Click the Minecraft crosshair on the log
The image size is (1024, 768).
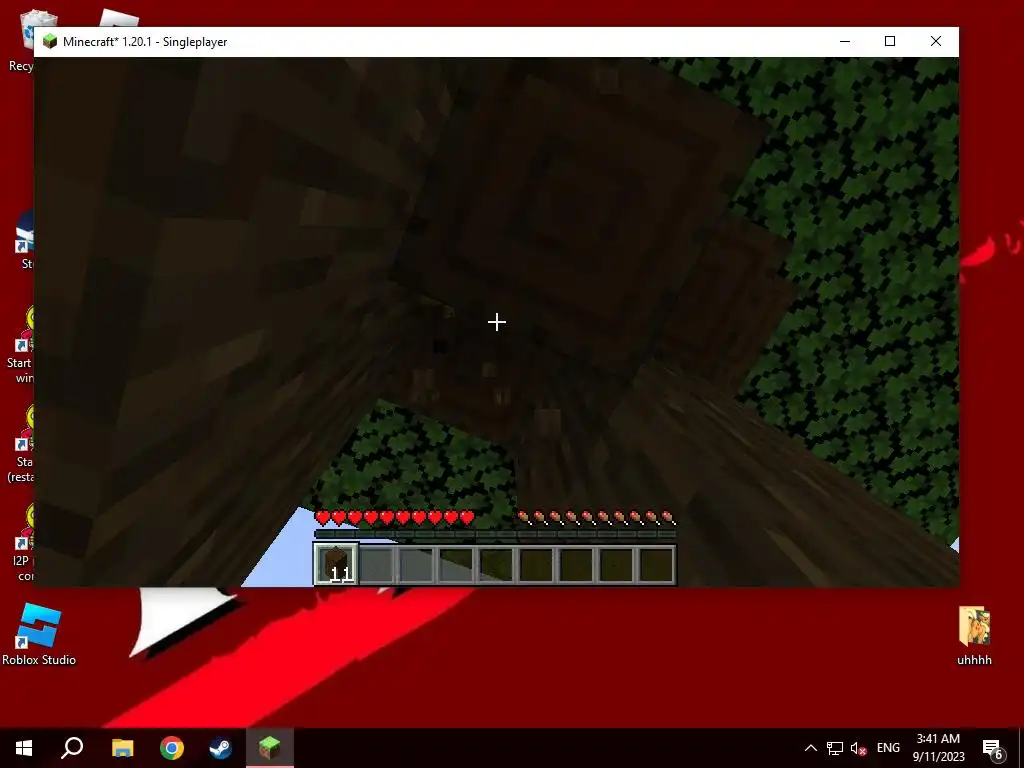pyautogui.click(x=496, y=321)
